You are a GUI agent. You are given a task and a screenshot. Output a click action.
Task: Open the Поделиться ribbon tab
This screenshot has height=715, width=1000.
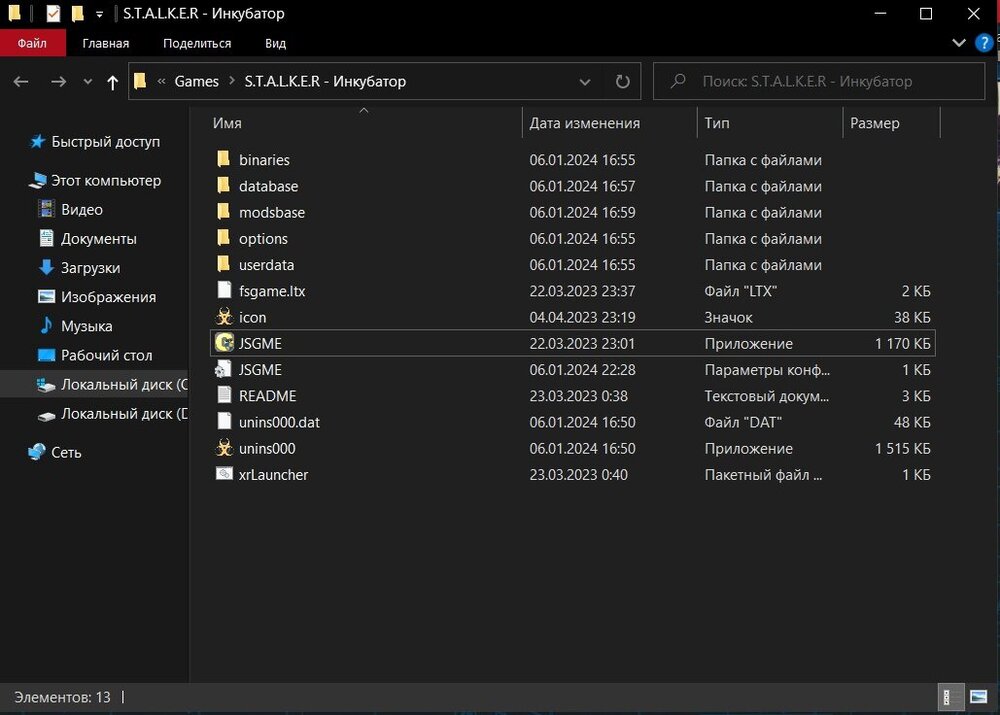pyautogui.click(x=197, y=43)
